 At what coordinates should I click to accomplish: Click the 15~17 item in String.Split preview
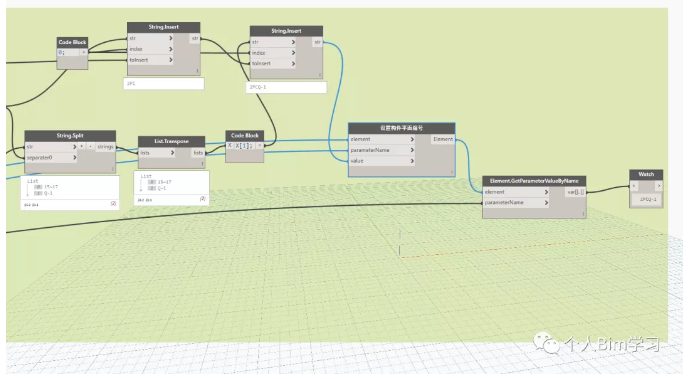coord(47,187)
